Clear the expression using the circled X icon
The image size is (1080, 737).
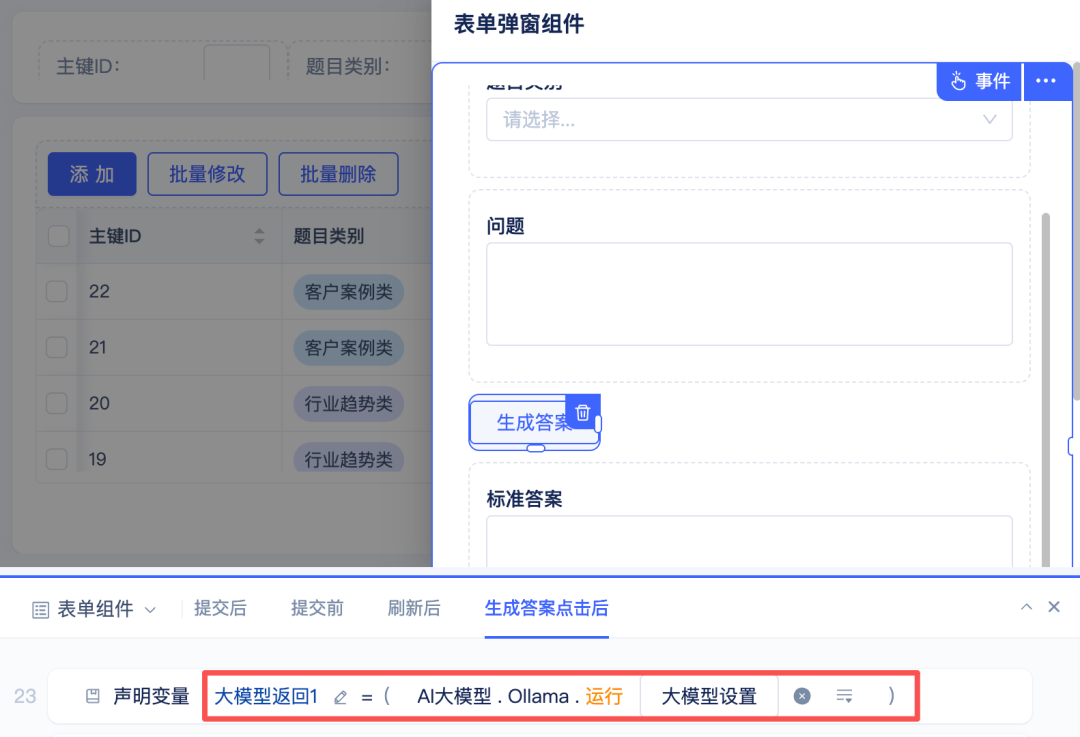pyautogui.click(x=802, y=697)
